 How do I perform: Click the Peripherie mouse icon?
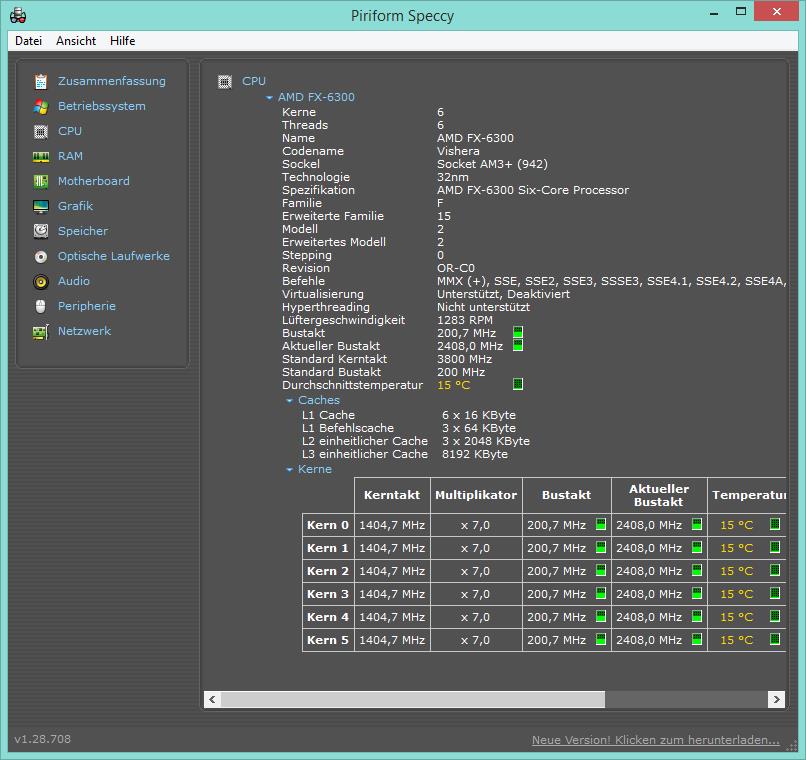click(x=41, y=306)
